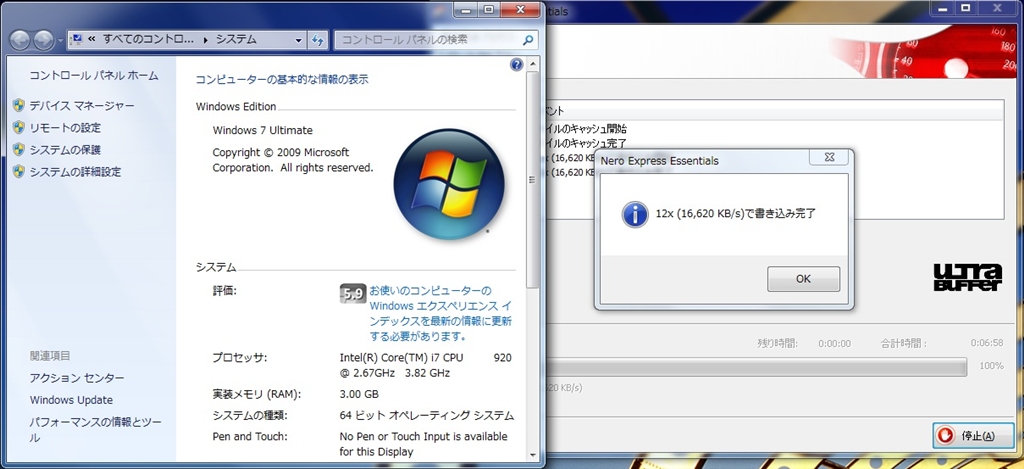Open リモートの設定 link
Image resolution: width=1024 pixels, height=469 pixels.
pyautogui.click(x=65, y=128)
